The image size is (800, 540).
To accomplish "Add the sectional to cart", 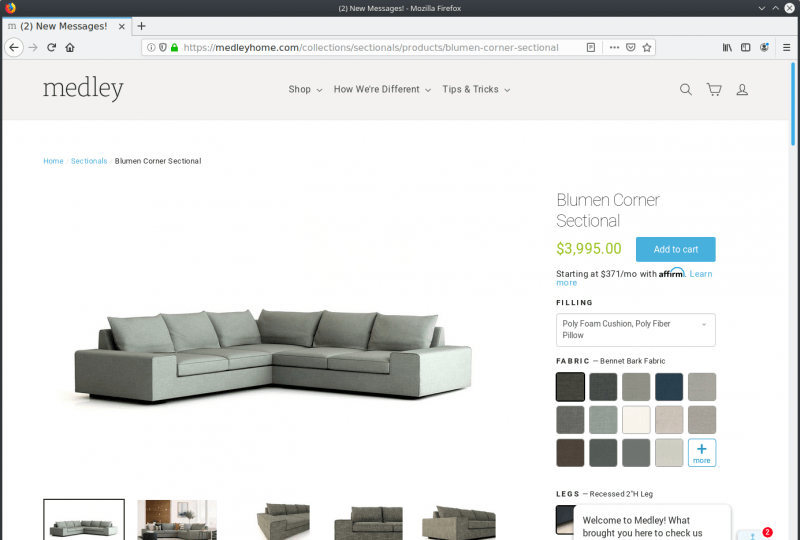I will [676, 250].
